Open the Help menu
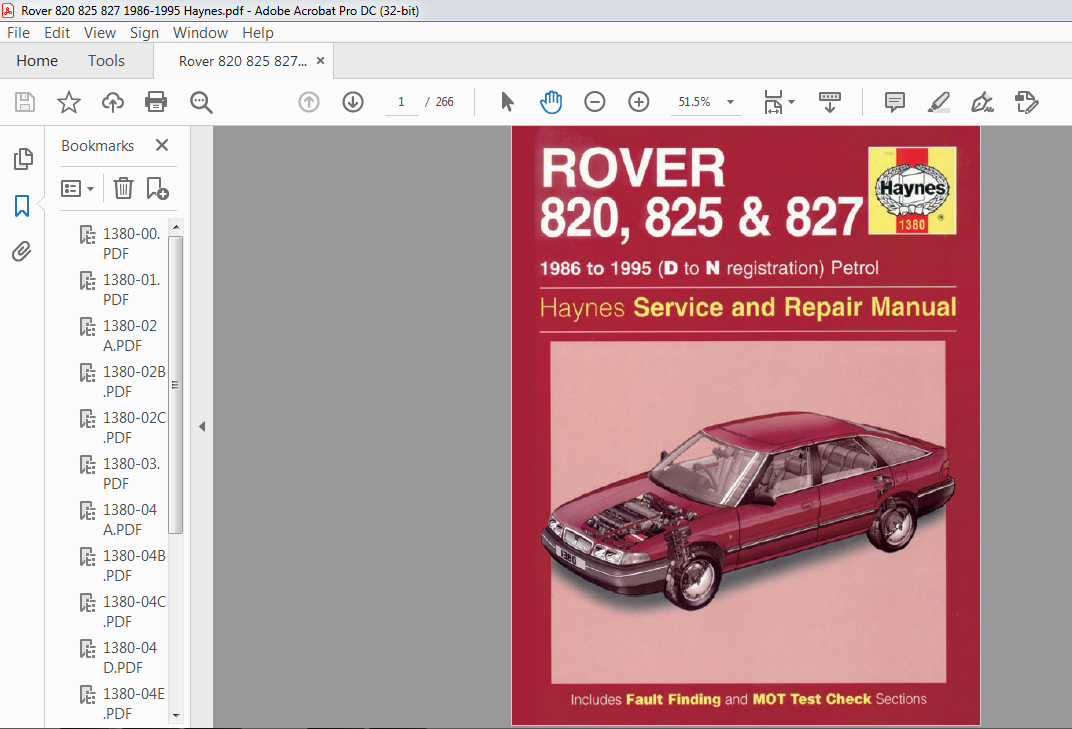Image resolution: width=1072 pixels, height=729 pixels. 258,33
